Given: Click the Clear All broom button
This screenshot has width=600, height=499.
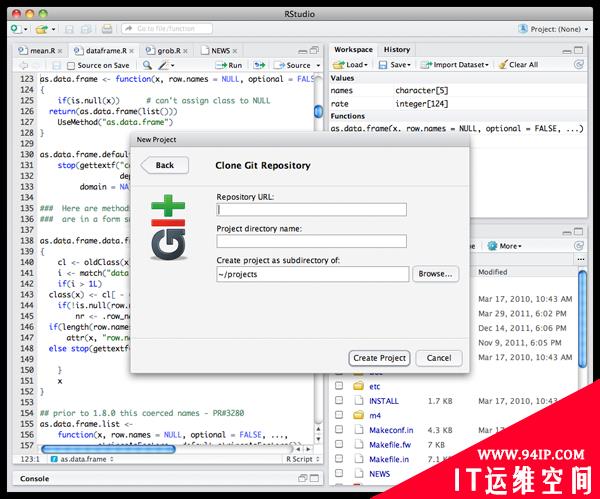Looking at the screenshot, I should [519, 65].
